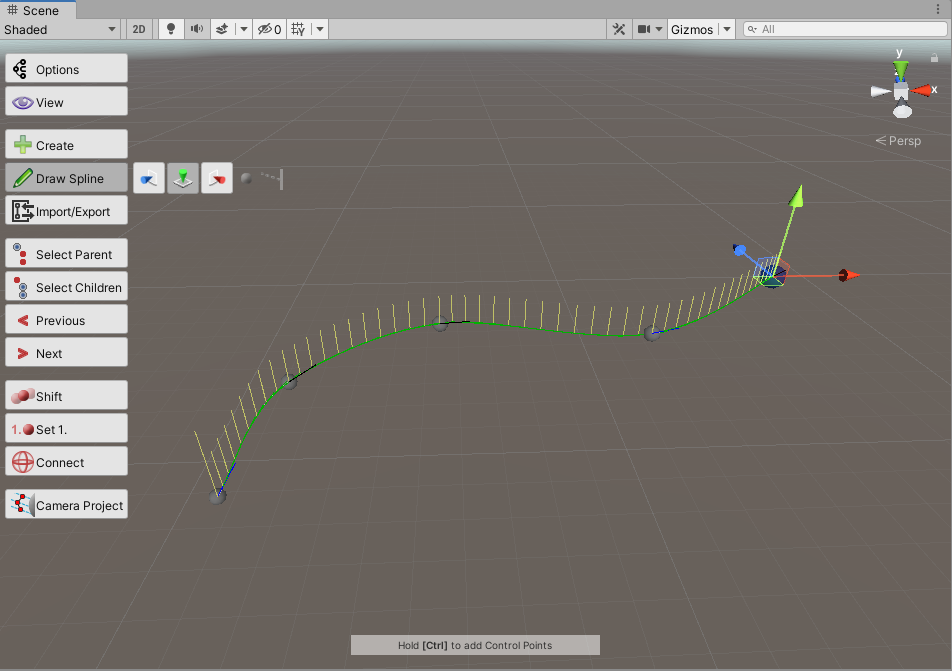952x671 pixels.
Task: Open the Gizmos dropdown arrow
Action: click(727, 29)
